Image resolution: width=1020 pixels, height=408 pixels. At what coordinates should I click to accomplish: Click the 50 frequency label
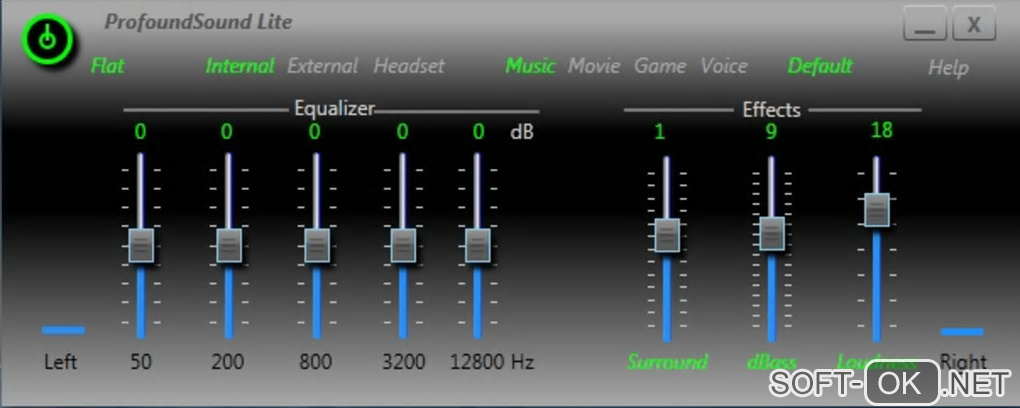(141, 362)
